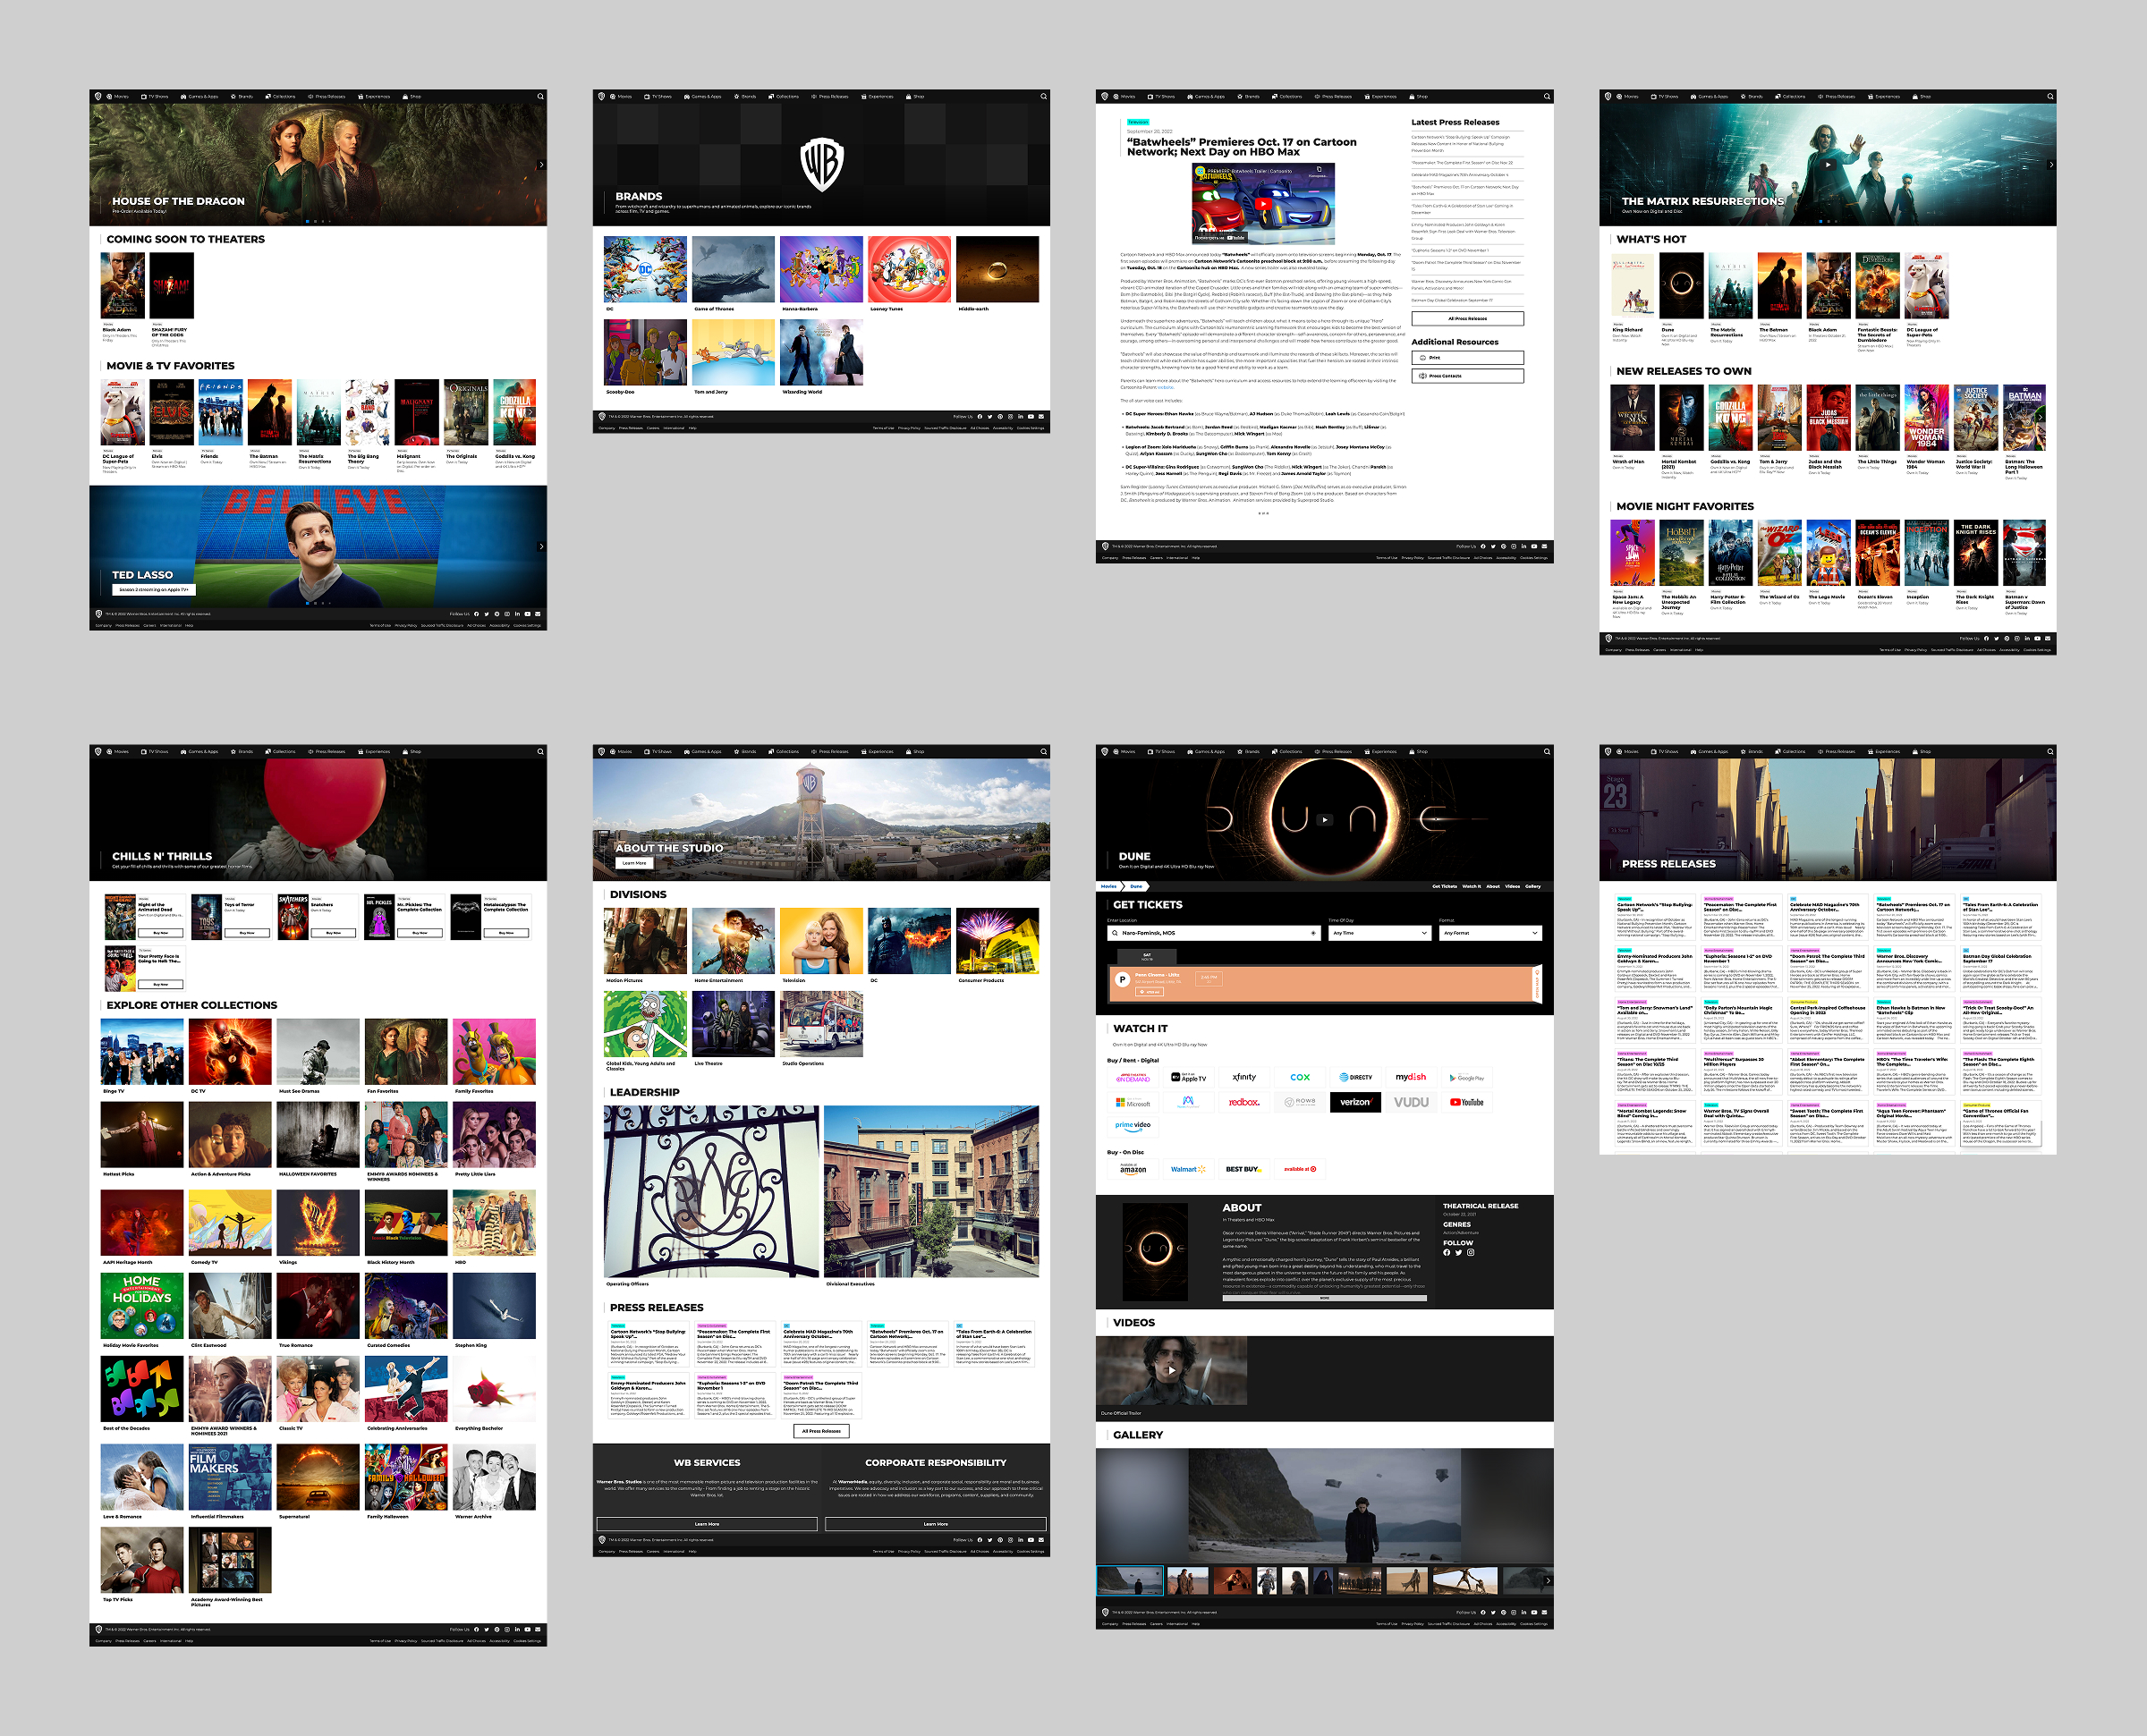Click WB shield logo in Batwheels page navbar
The height and width of the screenshot is (1736, 2147).
click(1104, 96)
